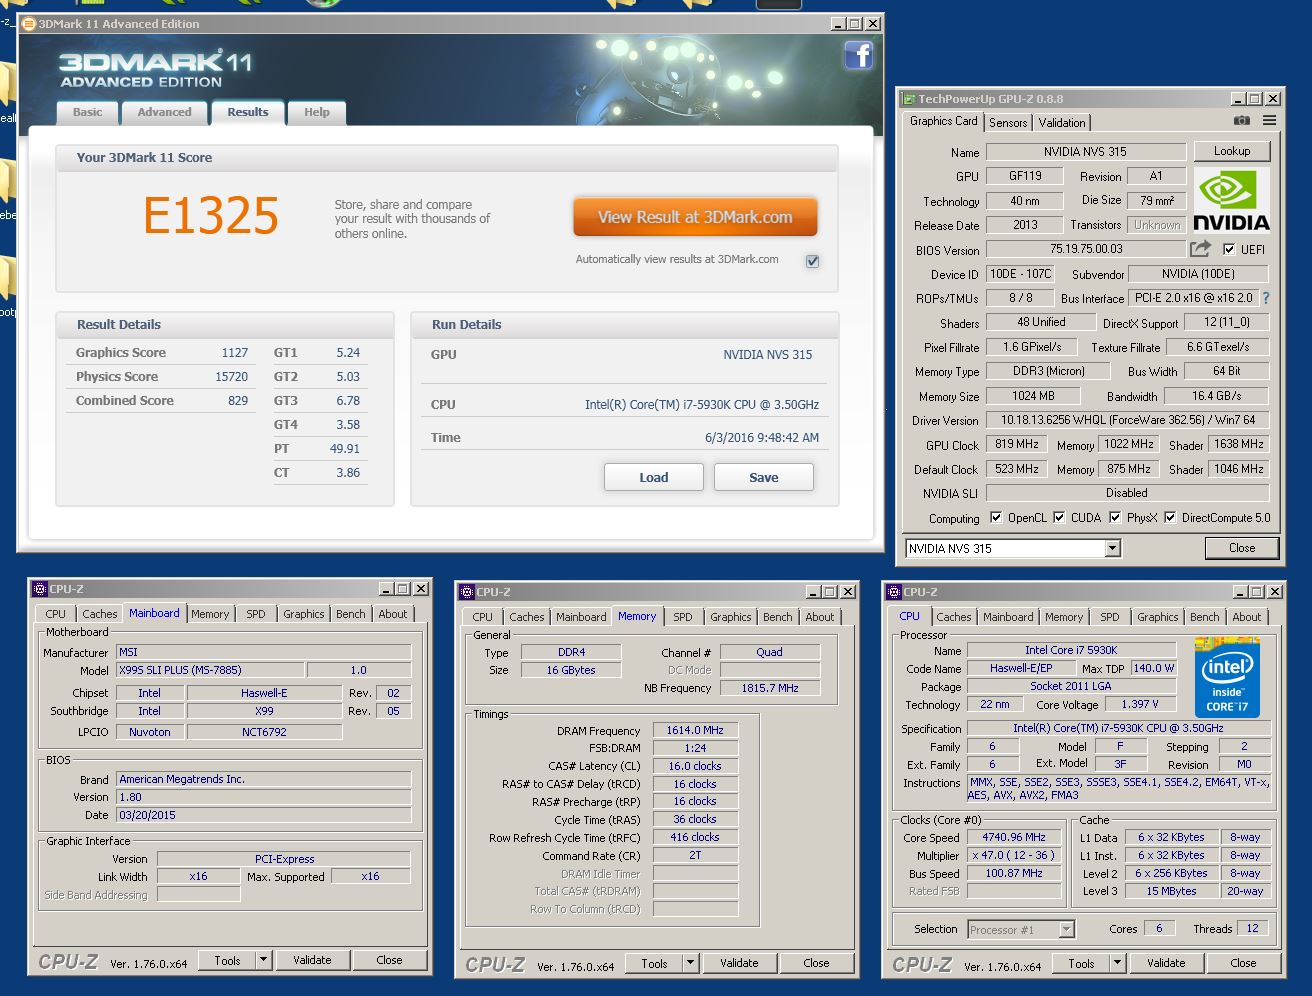Open the Validation tab in GPU-Z
This screenshot has height=996, width=1312.
point(1062,122)
